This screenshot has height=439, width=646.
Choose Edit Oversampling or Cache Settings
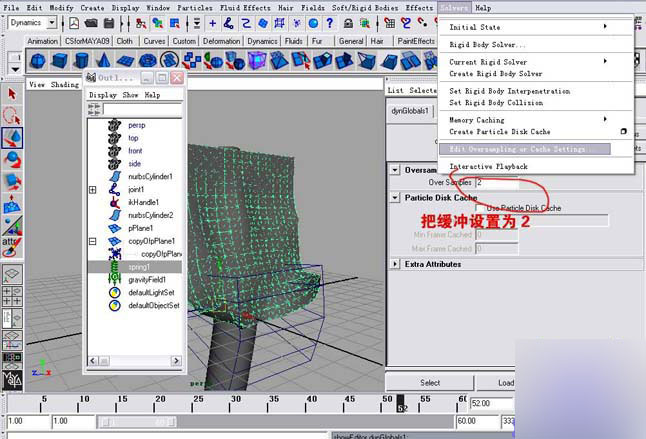pos(517,149)
